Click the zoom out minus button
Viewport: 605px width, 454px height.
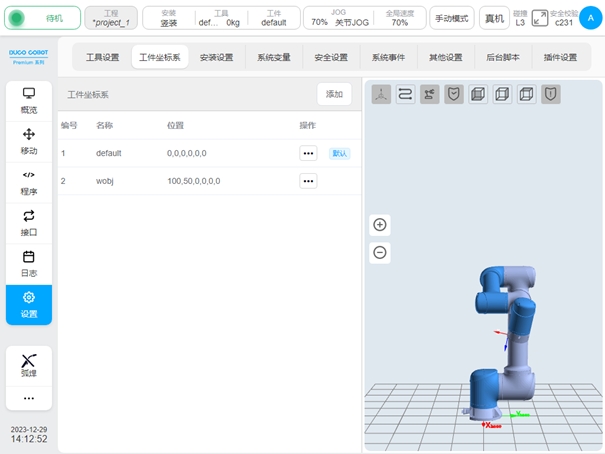380,252
